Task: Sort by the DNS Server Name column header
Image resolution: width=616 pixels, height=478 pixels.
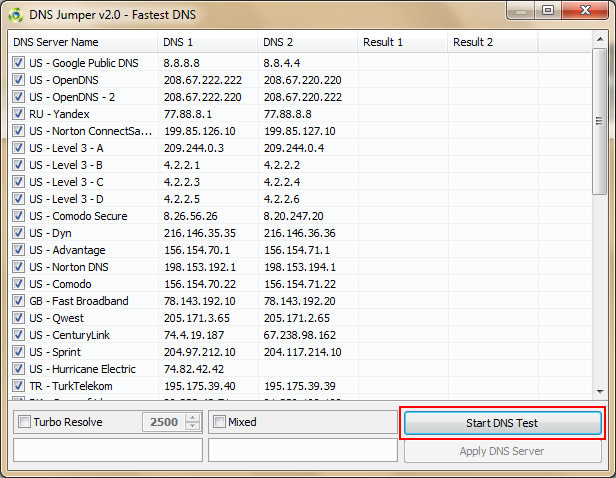Action: pyautogui.click(x=83, y=42)
